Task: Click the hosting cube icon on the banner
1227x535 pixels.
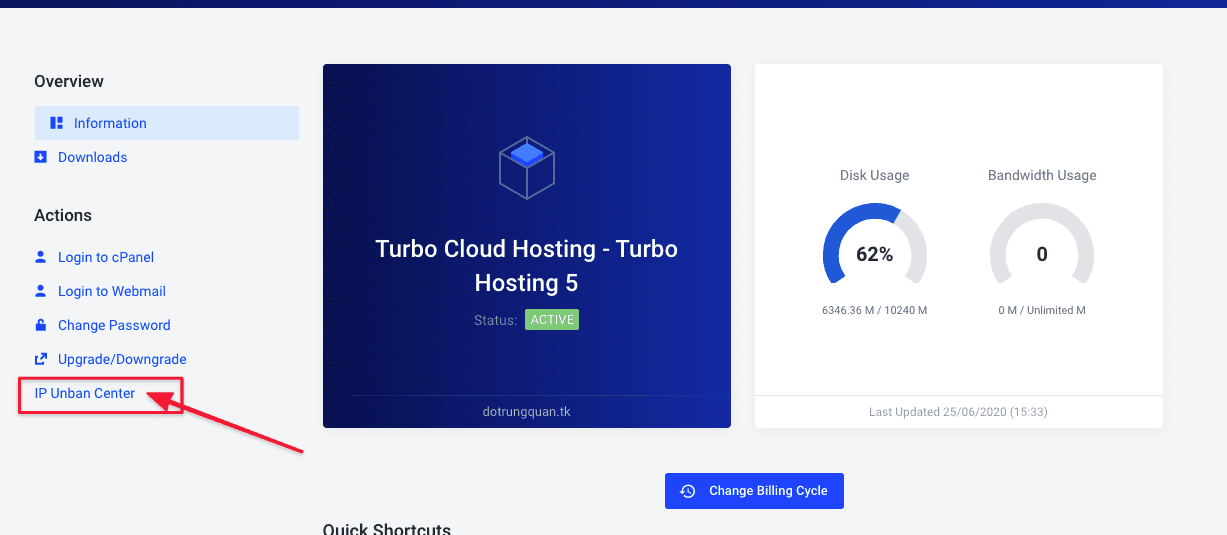Action: pos(526,167)
